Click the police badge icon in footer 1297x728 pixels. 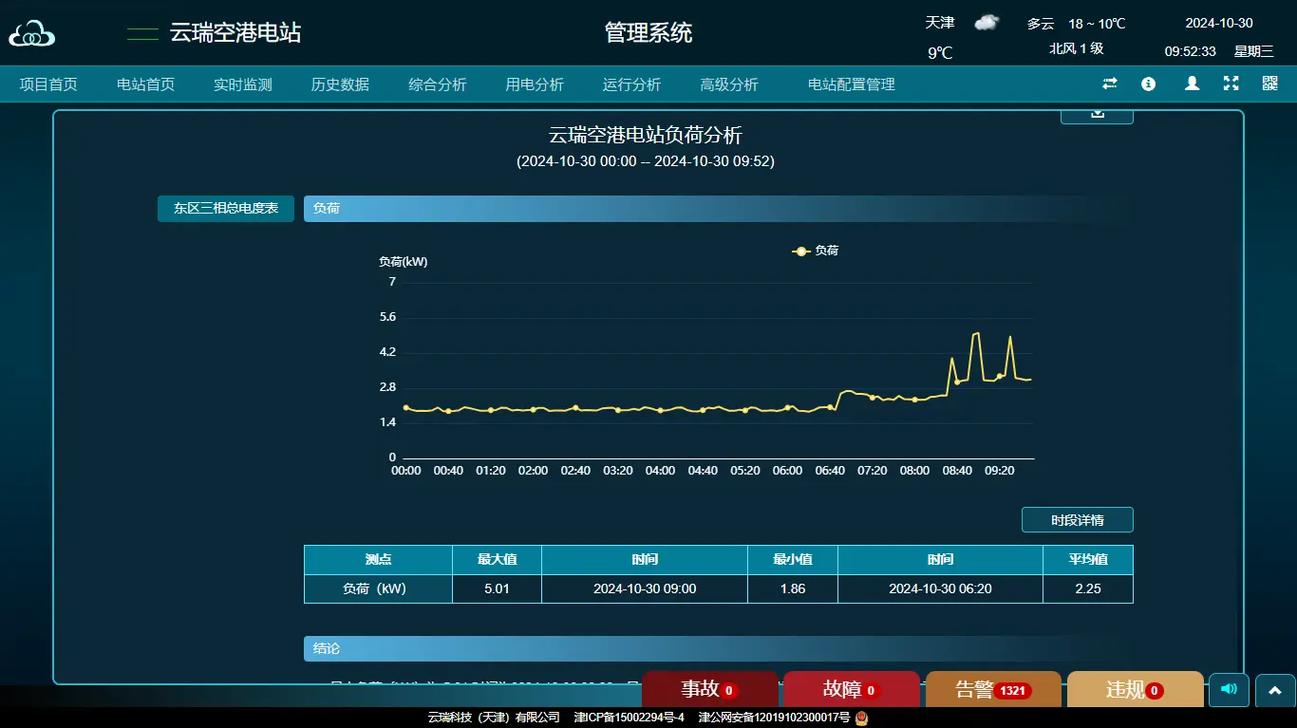coord(861,717)
